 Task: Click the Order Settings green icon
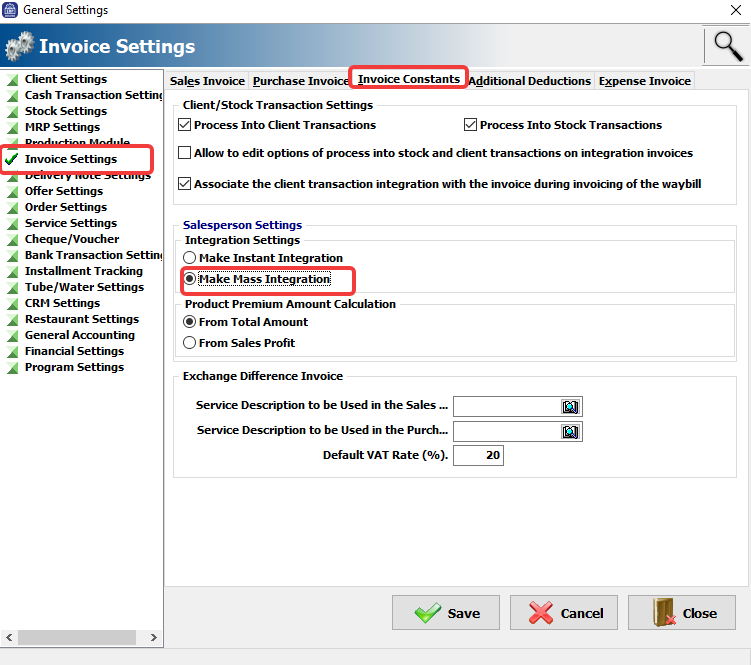point(12,207)
